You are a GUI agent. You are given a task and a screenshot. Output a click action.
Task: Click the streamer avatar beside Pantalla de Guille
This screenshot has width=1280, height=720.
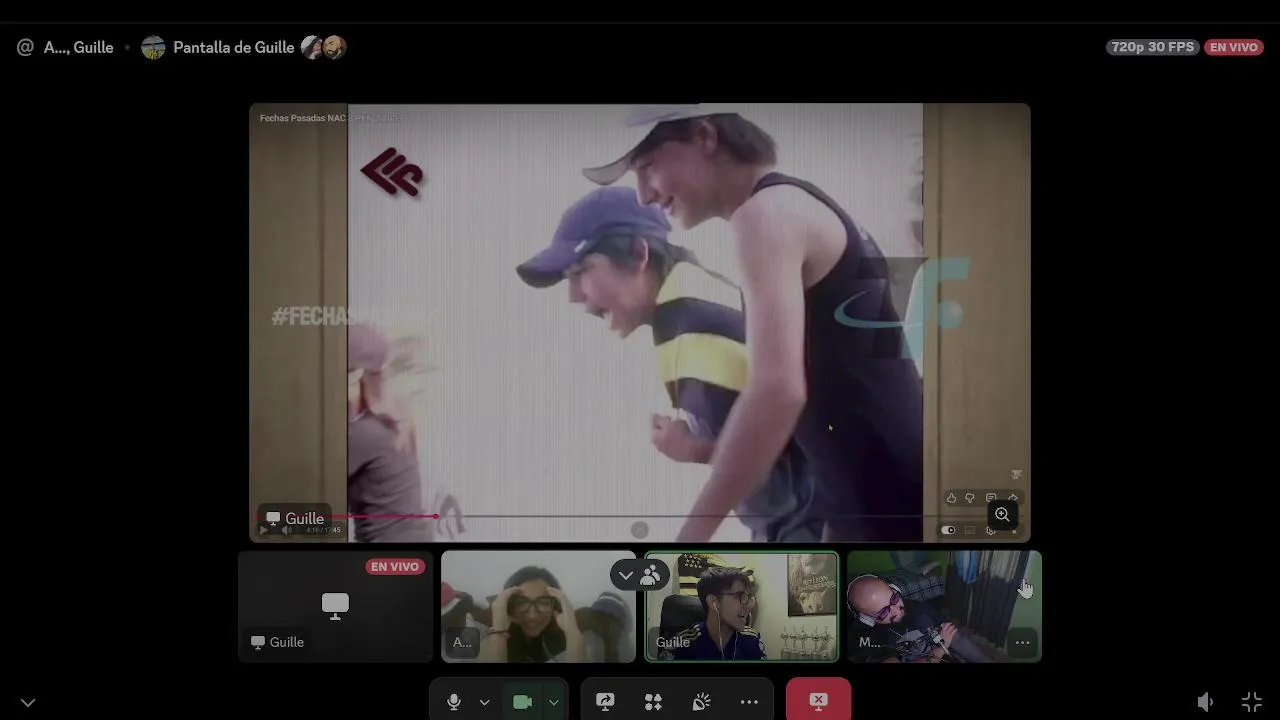[x=153, y=47]
